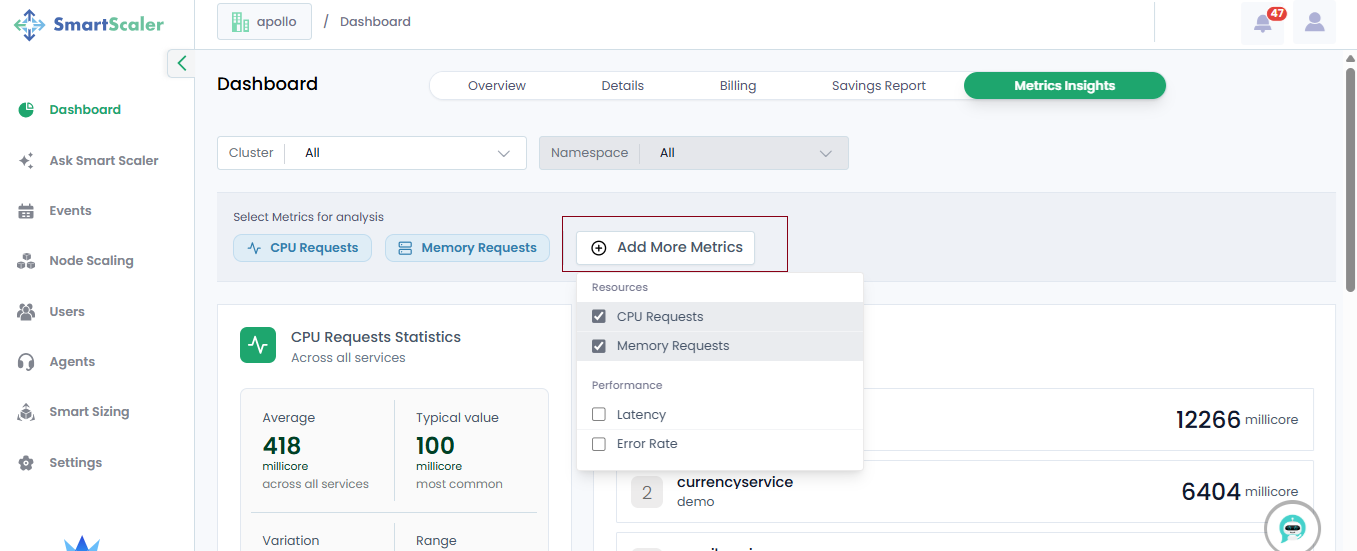Screen dimensions: 1357x551
Task: Click the Agents headset icon
Action: [27, 362]
